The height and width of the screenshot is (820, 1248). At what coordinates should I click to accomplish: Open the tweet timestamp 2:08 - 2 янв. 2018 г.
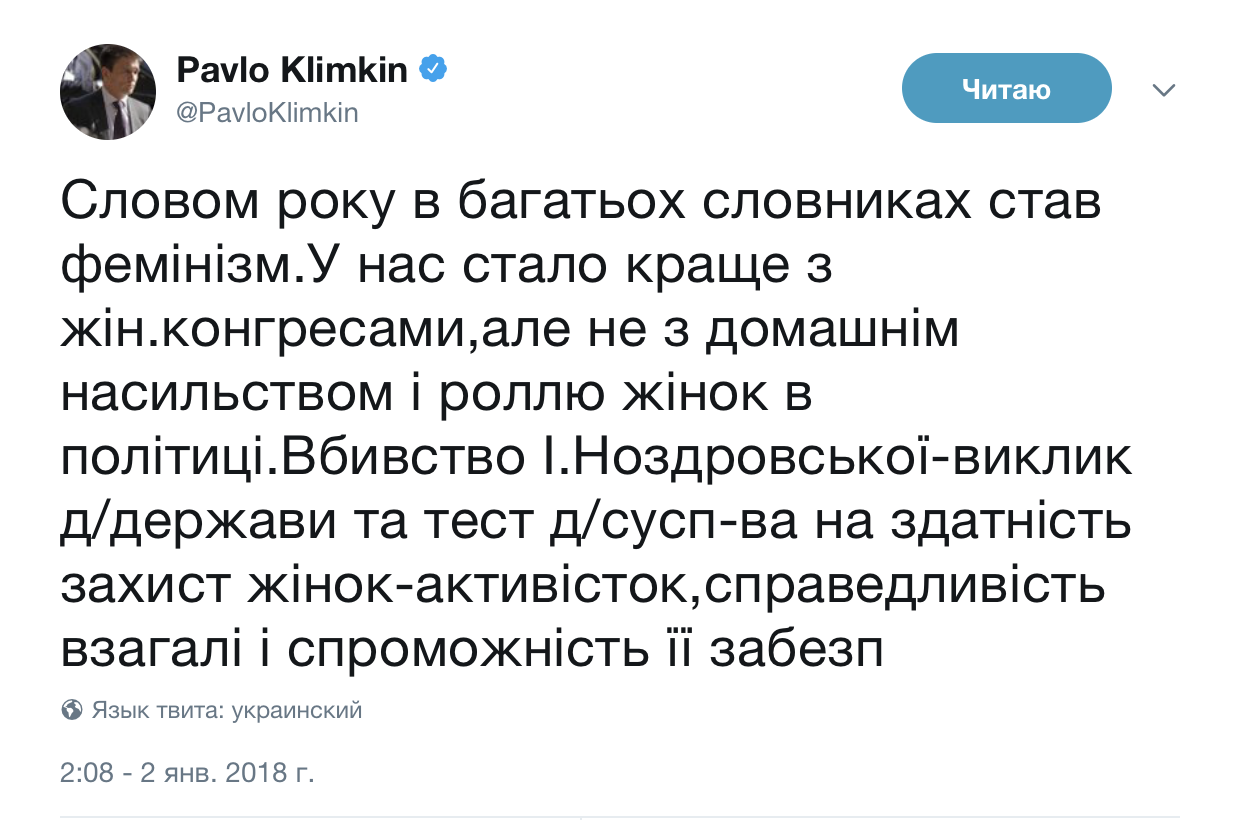pos(187,774)
